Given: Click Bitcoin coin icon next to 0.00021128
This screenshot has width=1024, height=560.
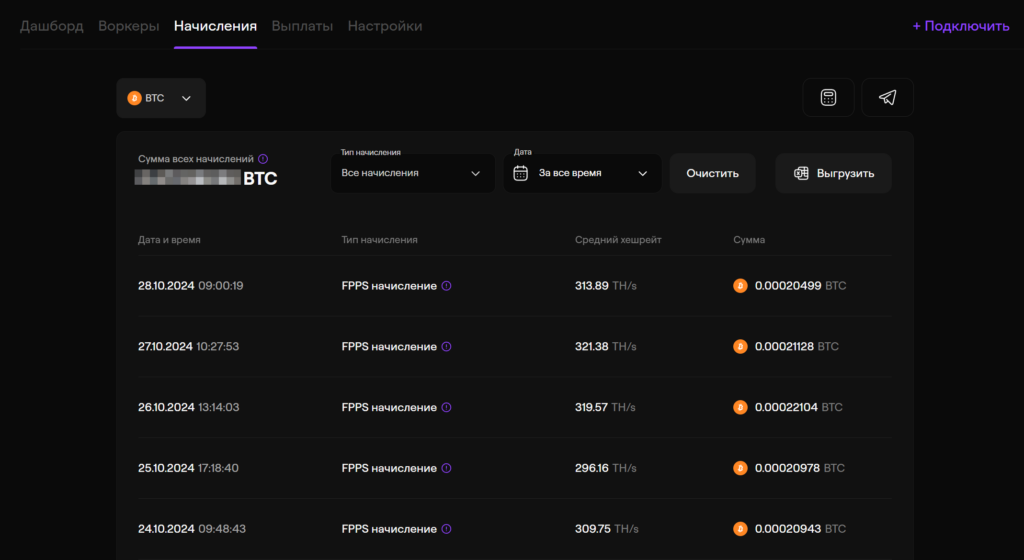Looking at the screenshot, I should point(740,347).
